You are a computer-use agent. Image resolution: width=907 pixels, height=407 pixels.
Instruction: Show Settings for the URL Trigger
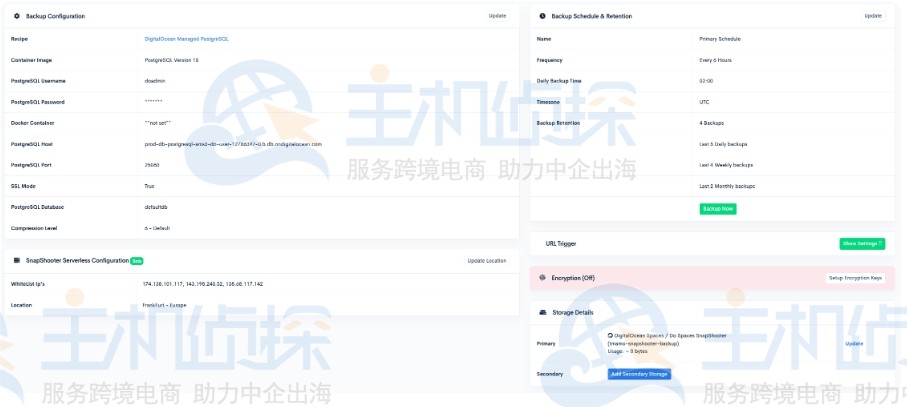862,244
